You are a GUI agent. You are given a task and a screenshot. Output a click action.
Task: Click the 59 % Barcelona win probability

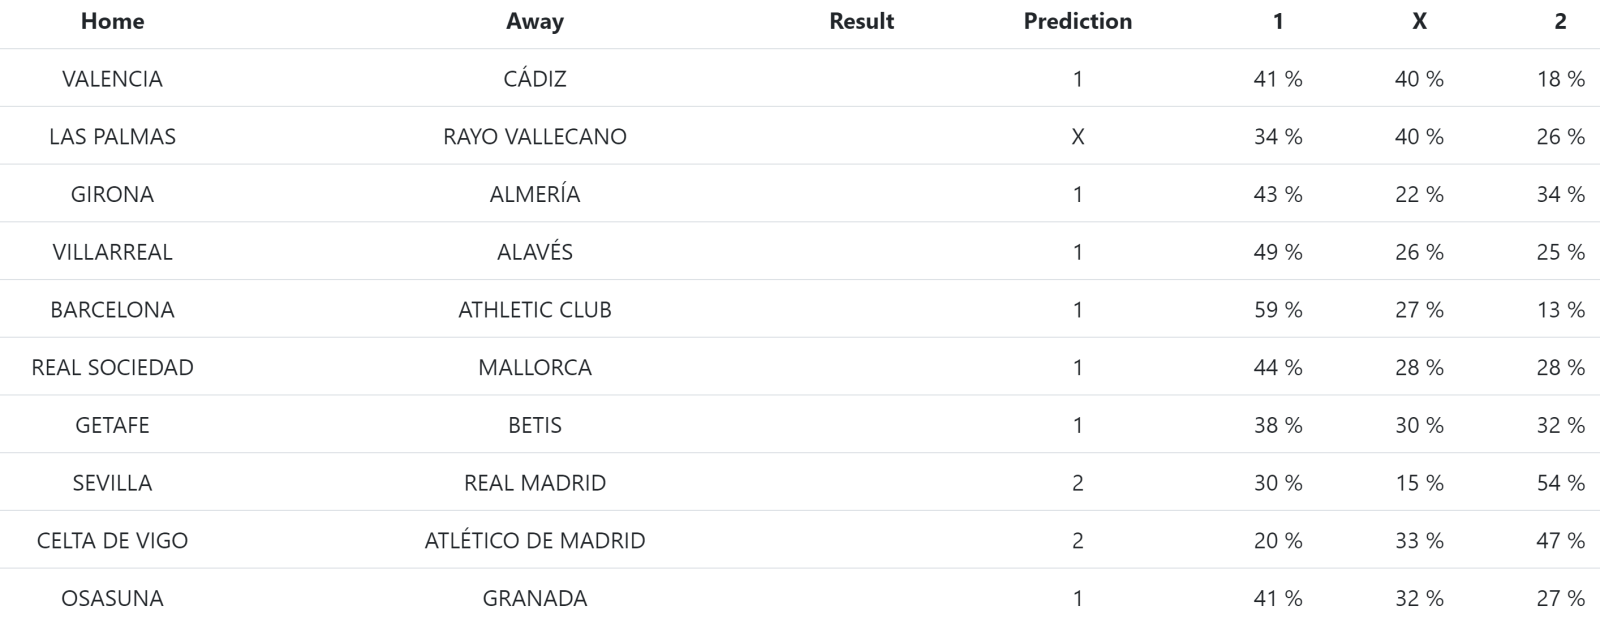point(1278,310)
